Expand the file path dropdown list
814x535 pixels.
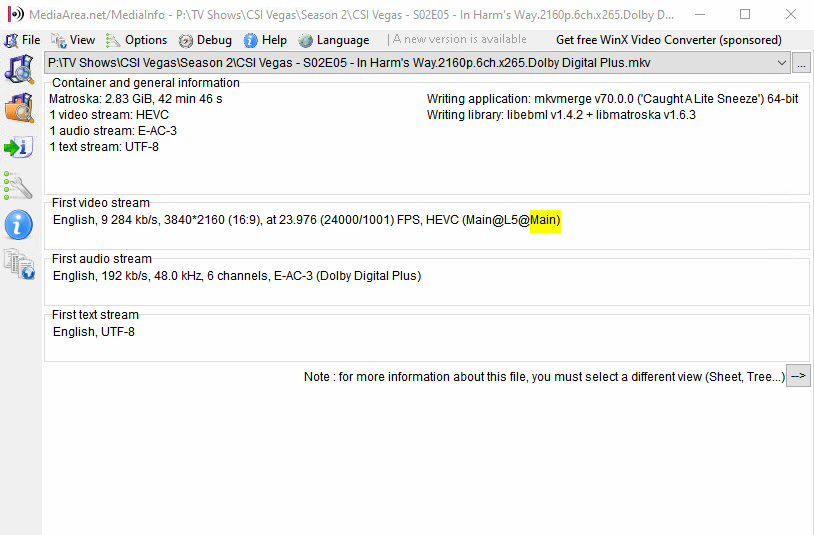[x=781, y=63]
